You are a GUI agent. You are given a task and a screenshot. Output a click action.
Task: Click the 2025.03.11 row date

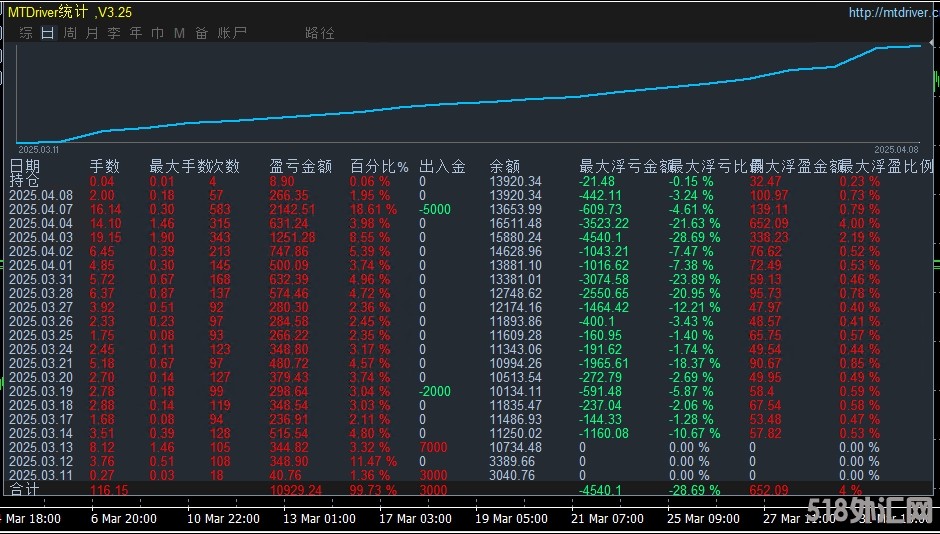pyautogui.click(x=41, y=475)
